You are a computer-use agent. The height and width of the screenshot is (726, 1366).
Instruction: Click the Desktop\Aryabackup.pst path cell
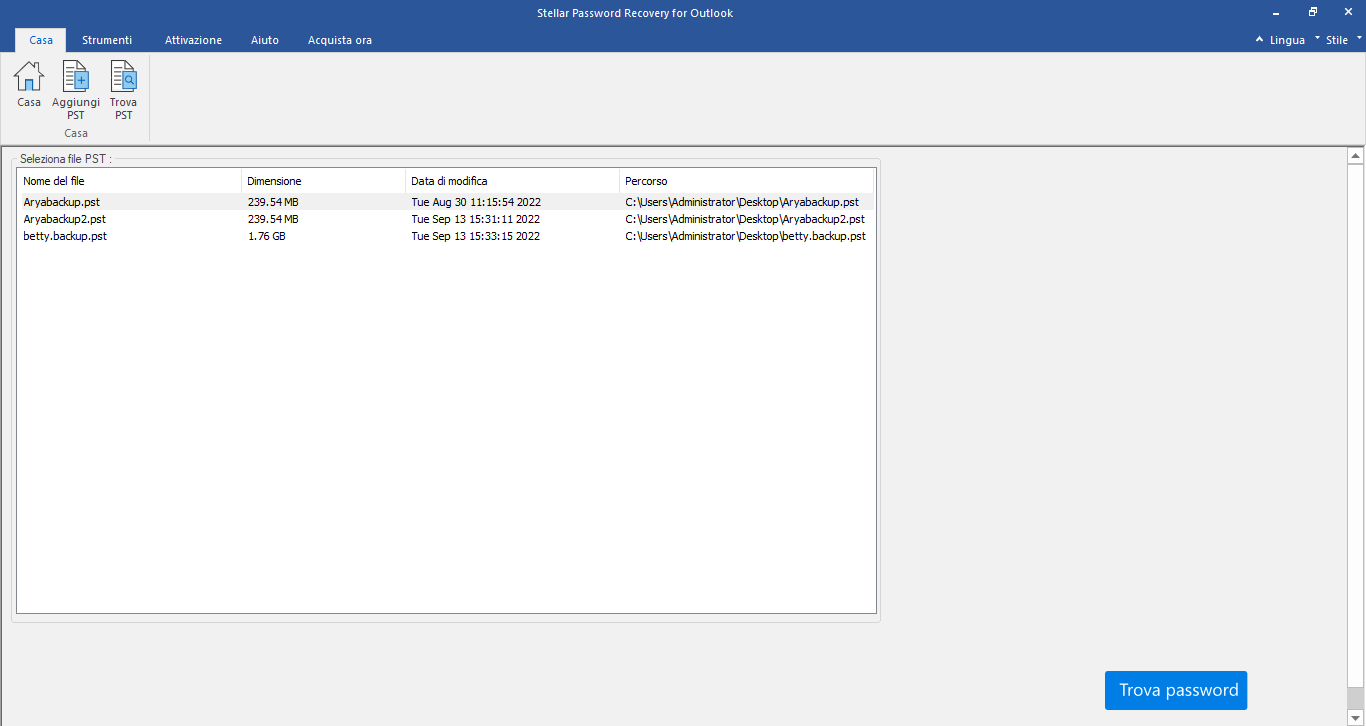click(742, 202)
